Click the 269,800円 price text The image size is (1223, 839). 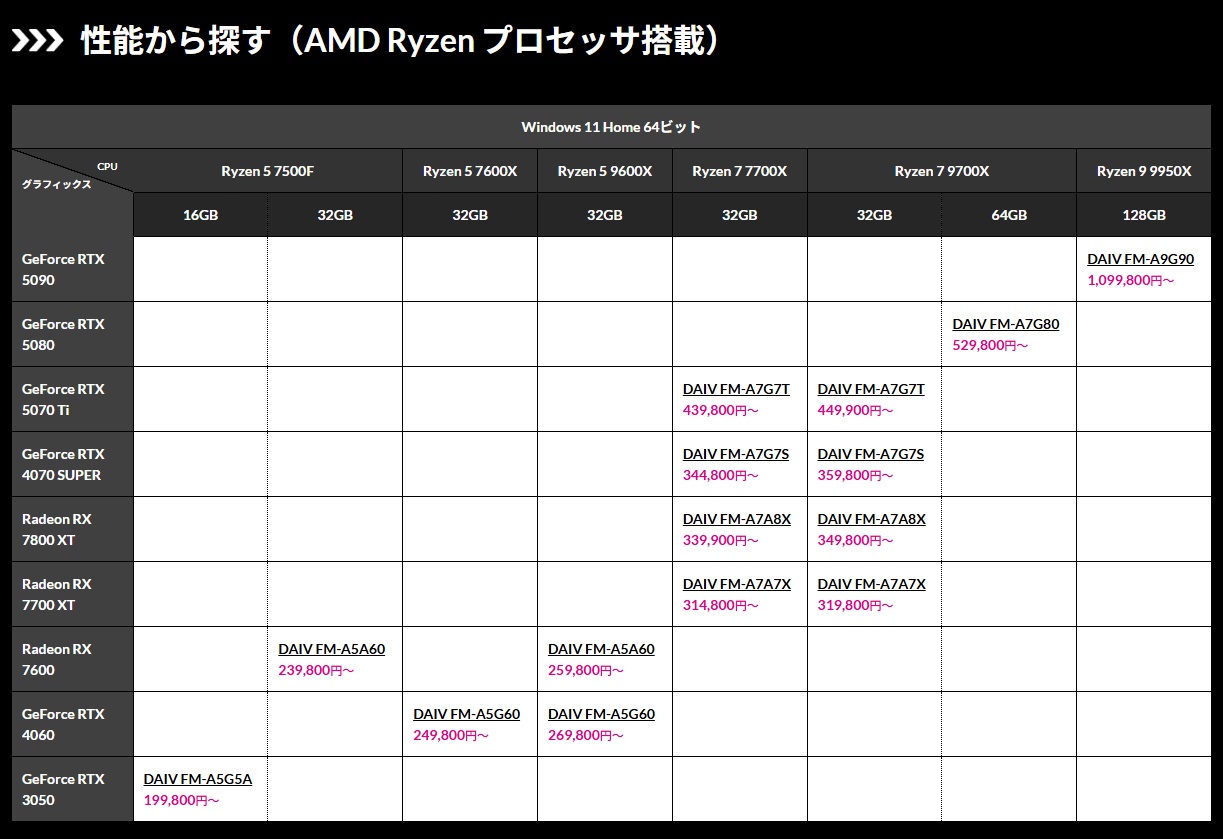586,736
